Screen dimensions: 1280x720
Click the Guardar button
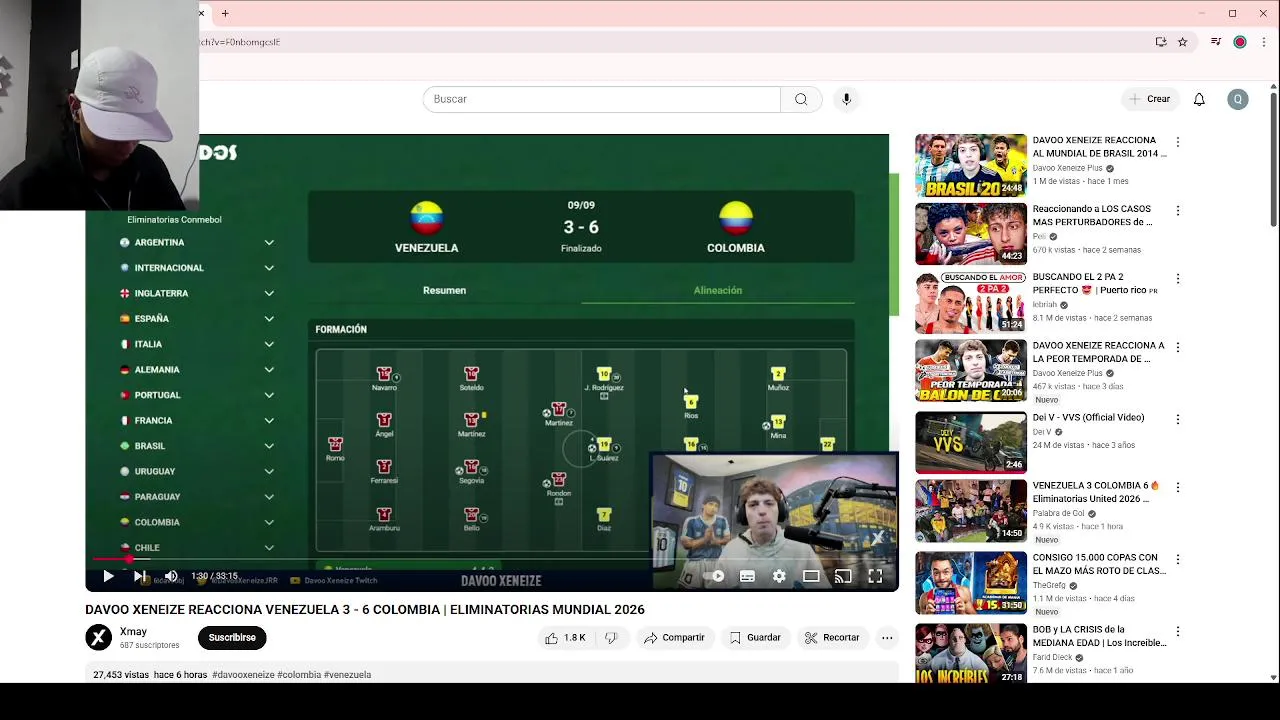click(x=755, y=637)
